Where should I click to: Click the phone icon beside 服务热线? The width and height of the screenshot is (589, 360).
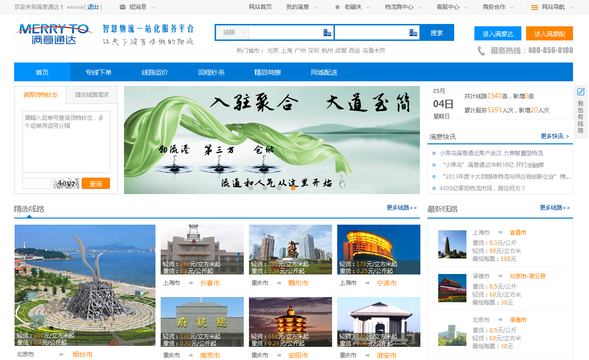click(481, 50)
